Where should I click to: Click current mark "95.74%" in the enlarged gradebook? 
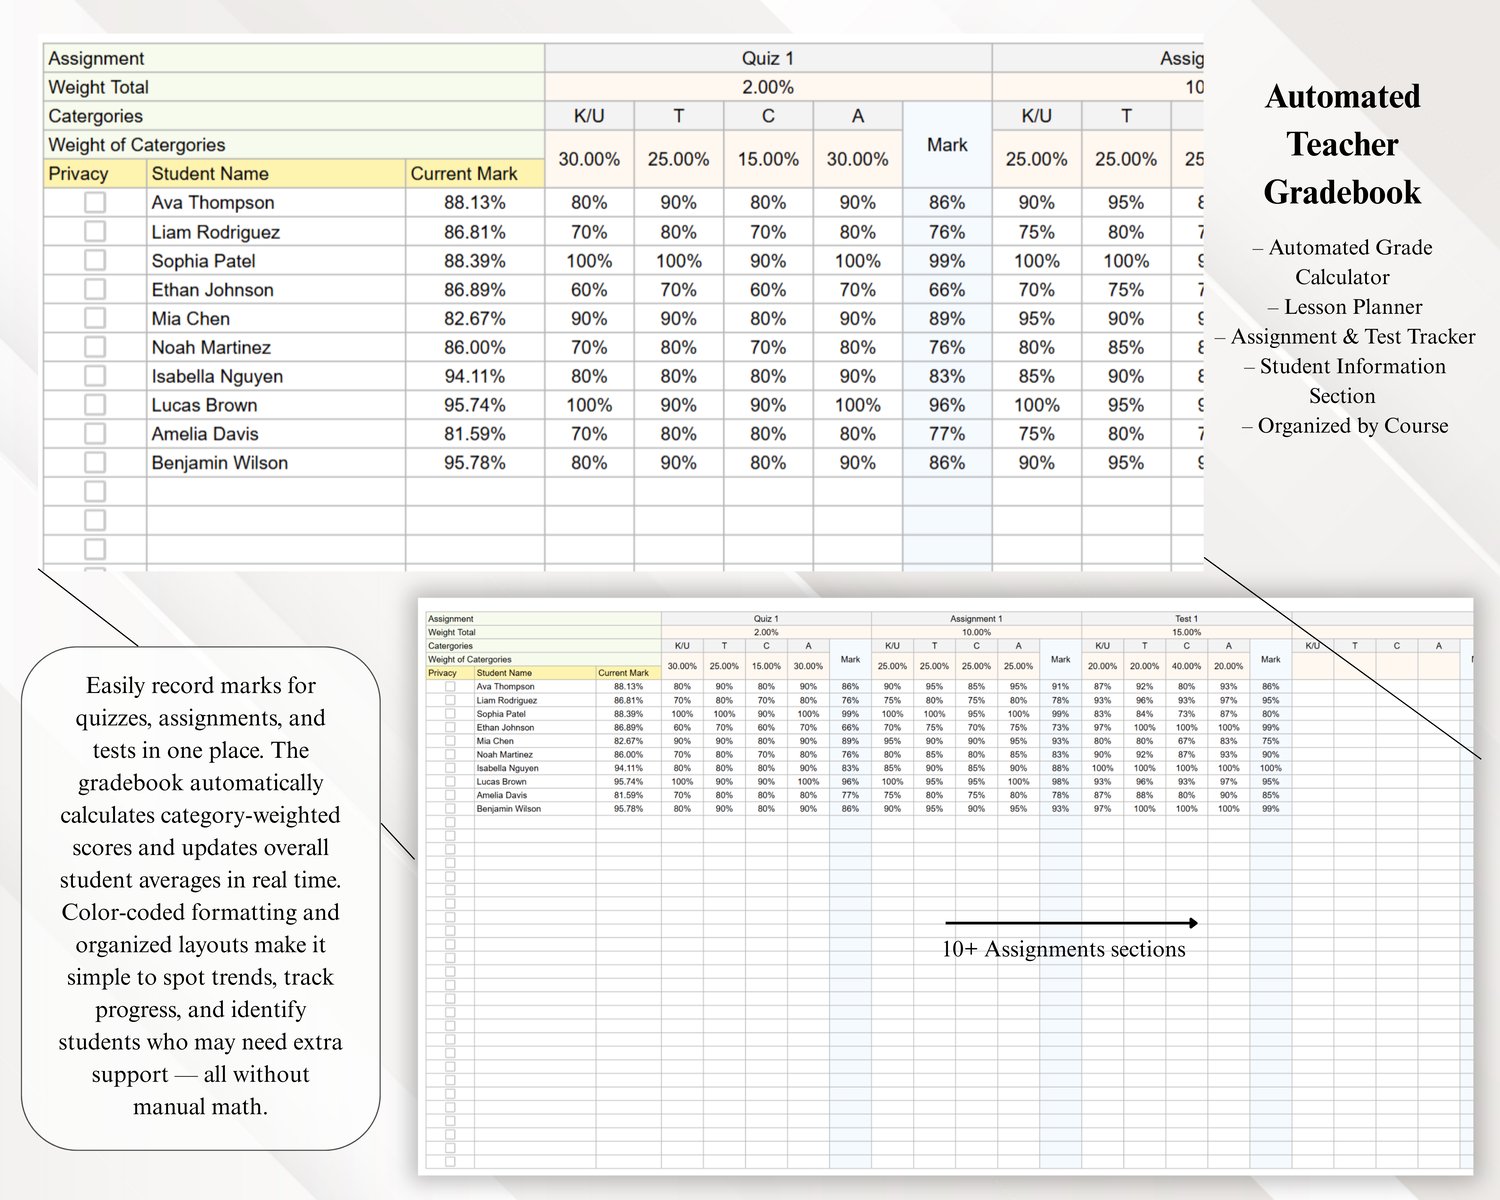[475, 405]
